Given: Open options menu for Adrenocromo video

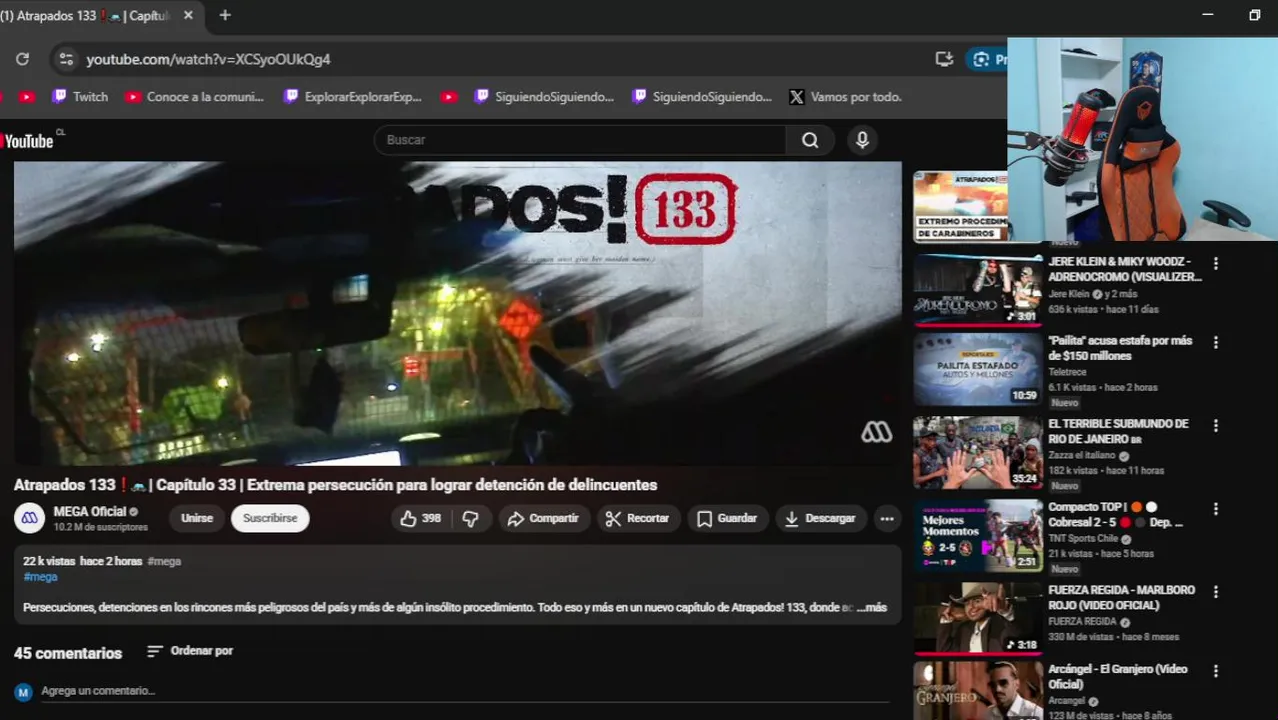Looking at the screenshot, I should click(1216, 264).
